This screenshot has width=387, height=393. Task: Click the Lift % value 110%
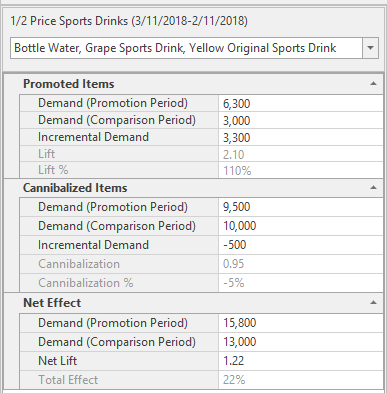[x=237, y=171]
